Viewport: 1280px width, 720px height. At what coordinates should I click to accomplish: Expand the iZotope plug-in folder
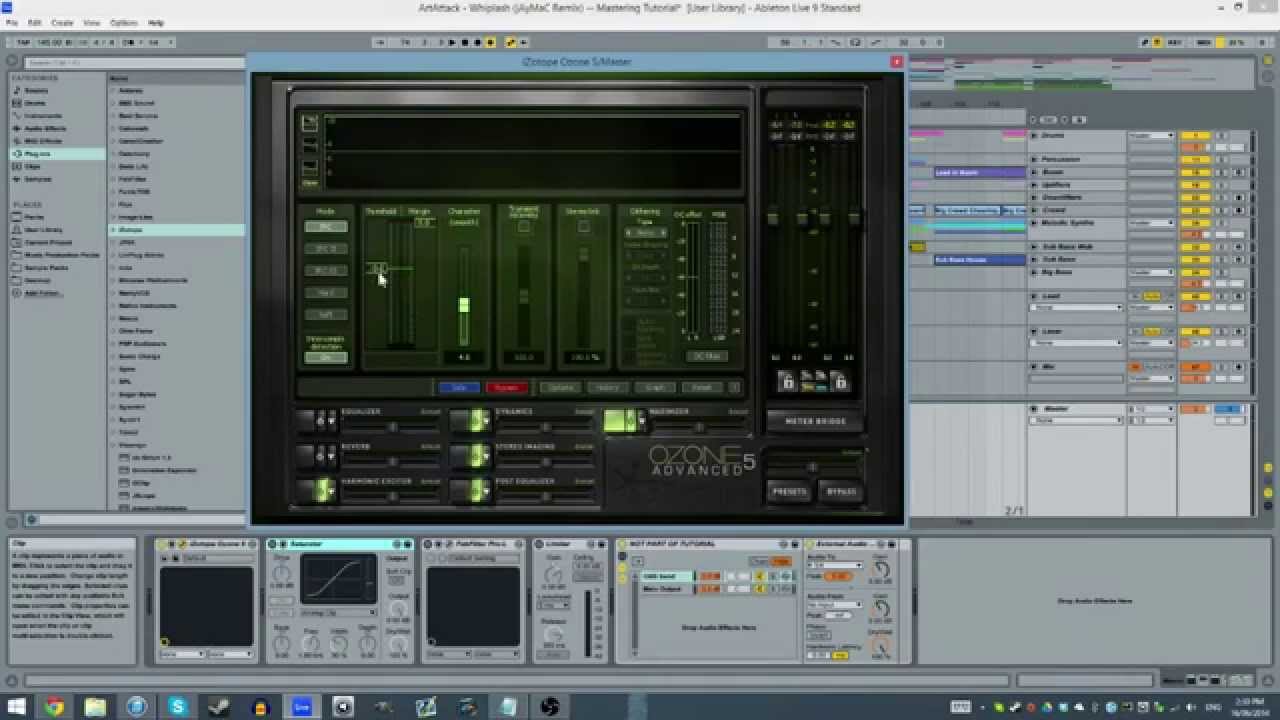(x=113, y=230)
